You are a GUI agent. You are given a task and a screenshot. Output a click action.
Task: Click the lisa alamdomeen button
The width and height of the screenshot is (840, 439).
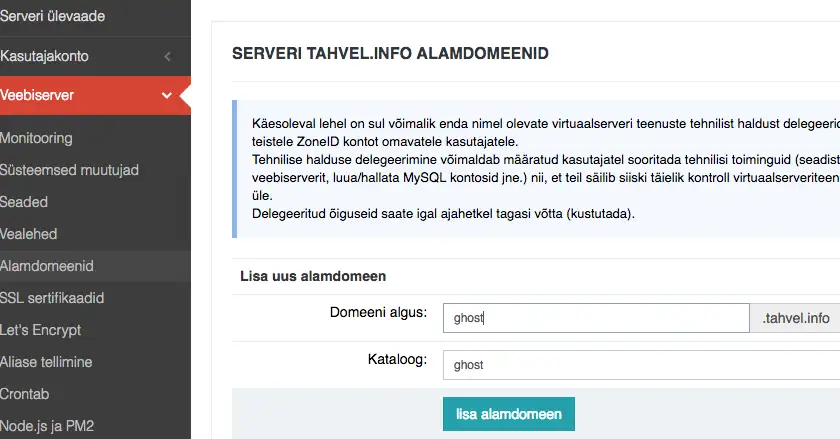point(509,414)
